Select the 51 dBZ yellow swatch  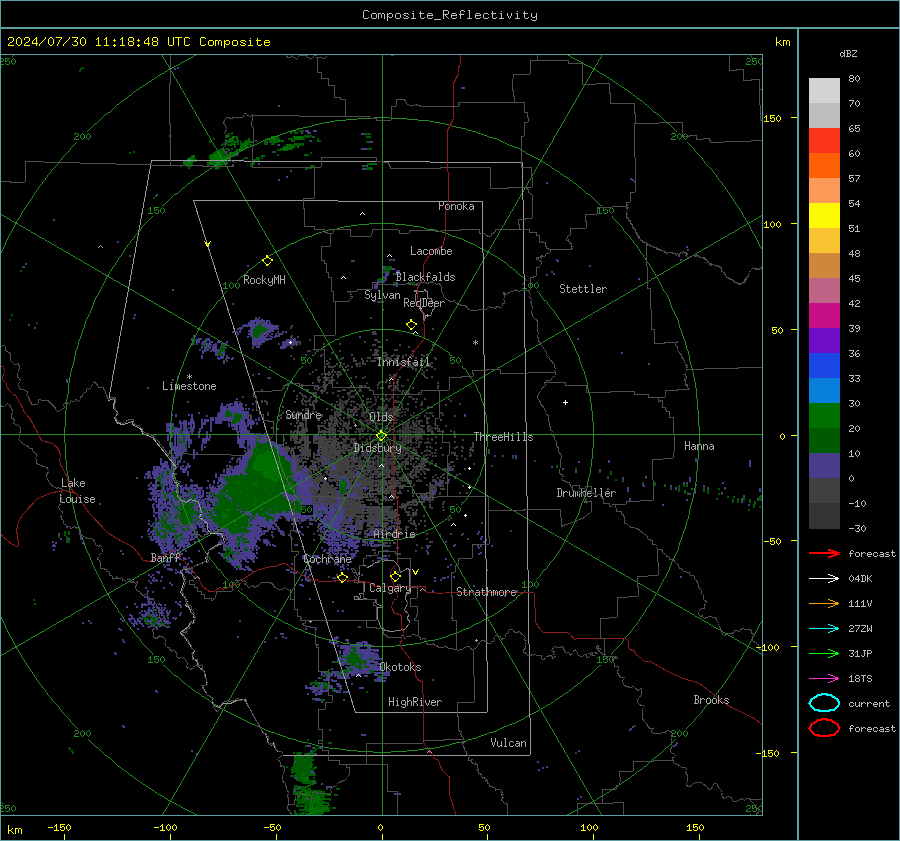click(824, 216)
